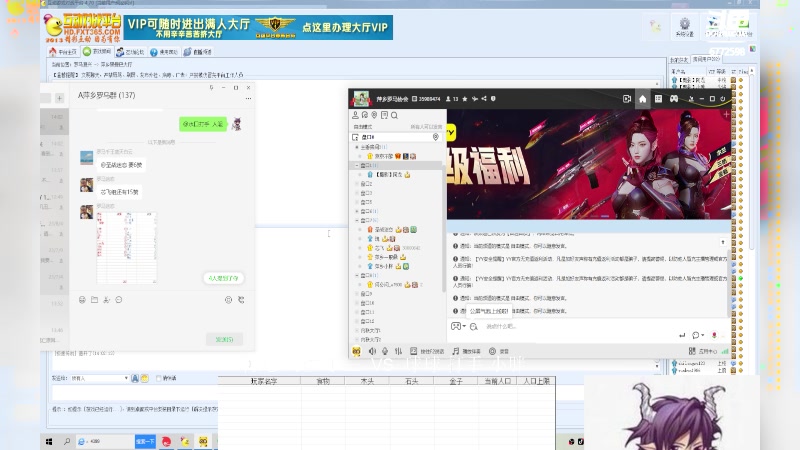The image size is (800, 450).
Task: Click the YY channel avatar thumbnail
Action: pyautogui.click(x=362, y=98)
